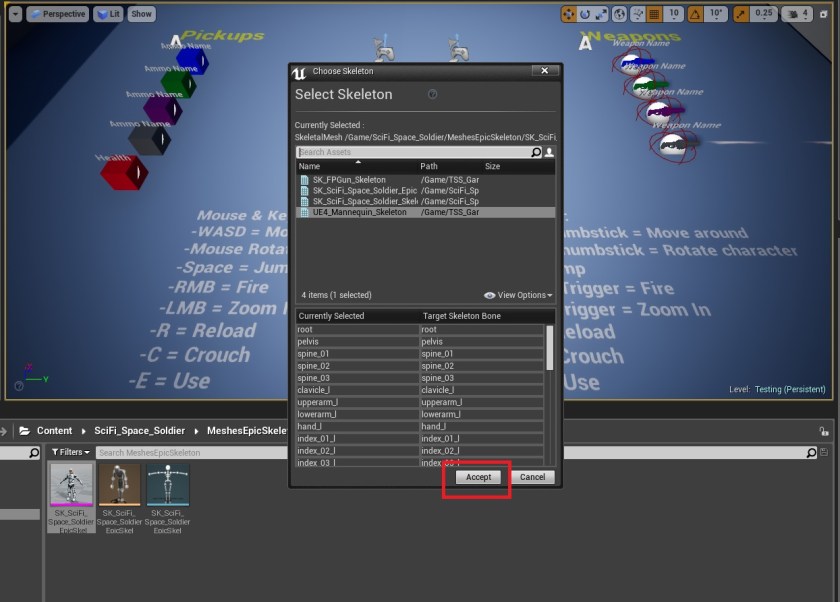Toggle scale snapping in viewport toolbar

pyautogui.click(x=739, y=13)
